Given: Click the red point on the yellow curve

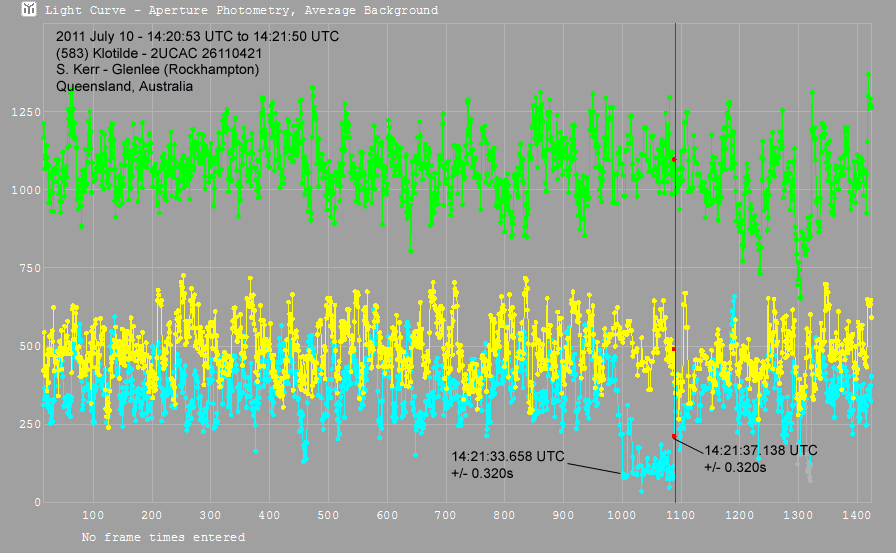Looking at the screenshot, I should [x=674, y=348].
